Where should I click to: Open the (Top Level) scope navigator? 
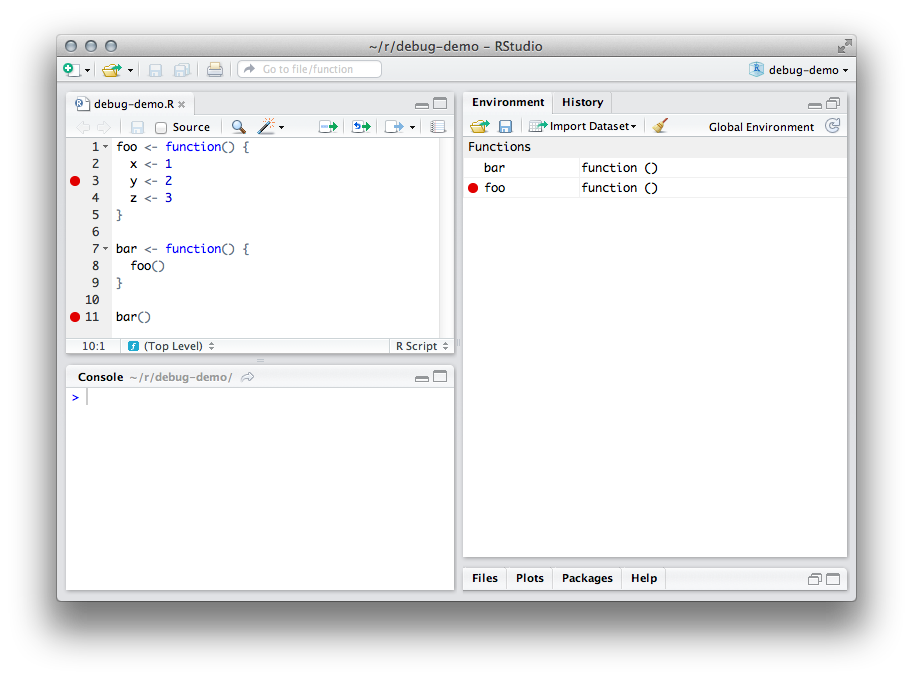(171, 346)
